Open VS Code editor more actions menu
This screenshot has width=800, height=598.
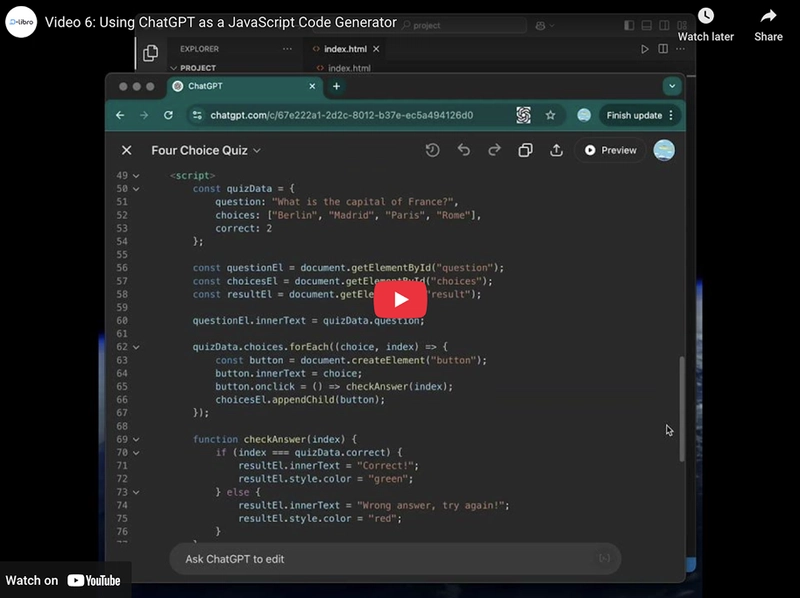[680, 49]
